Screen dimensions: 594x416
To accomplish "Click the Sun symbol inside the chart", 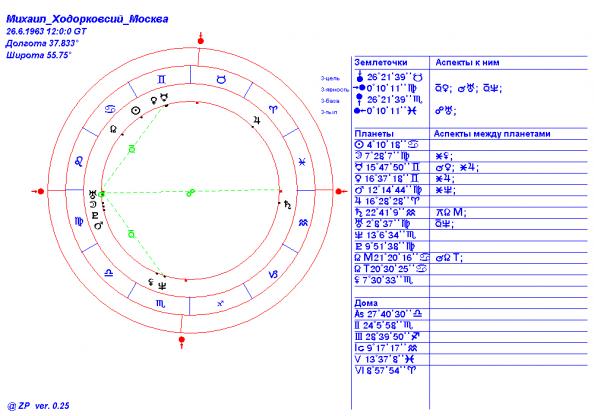I will pyautogui.click(x=135, y=111).
